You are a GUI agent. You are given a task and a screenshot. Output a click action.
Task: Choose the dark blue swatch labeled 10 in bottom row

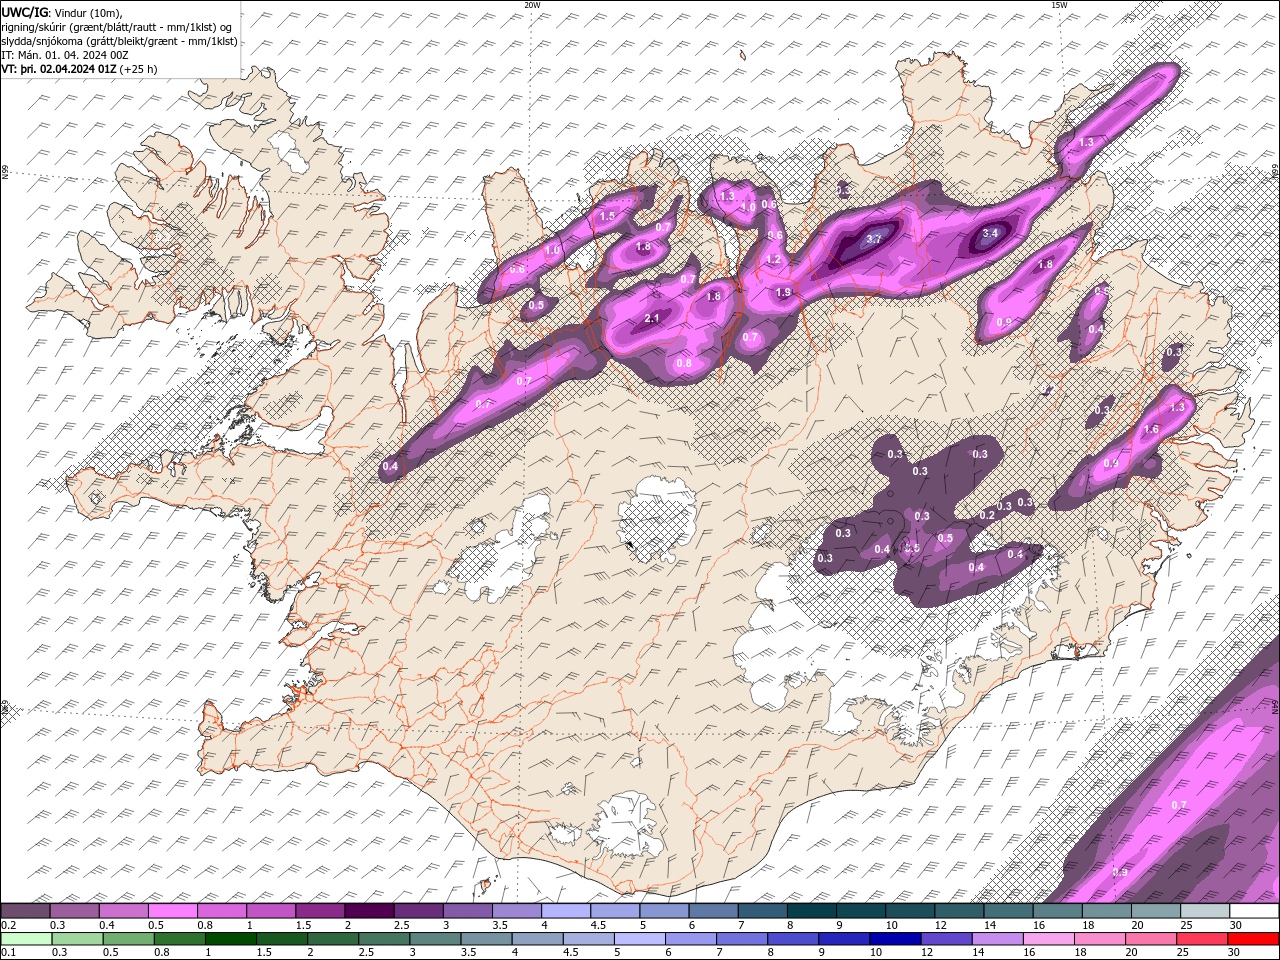pyautogui.click(x=896, y=939)
